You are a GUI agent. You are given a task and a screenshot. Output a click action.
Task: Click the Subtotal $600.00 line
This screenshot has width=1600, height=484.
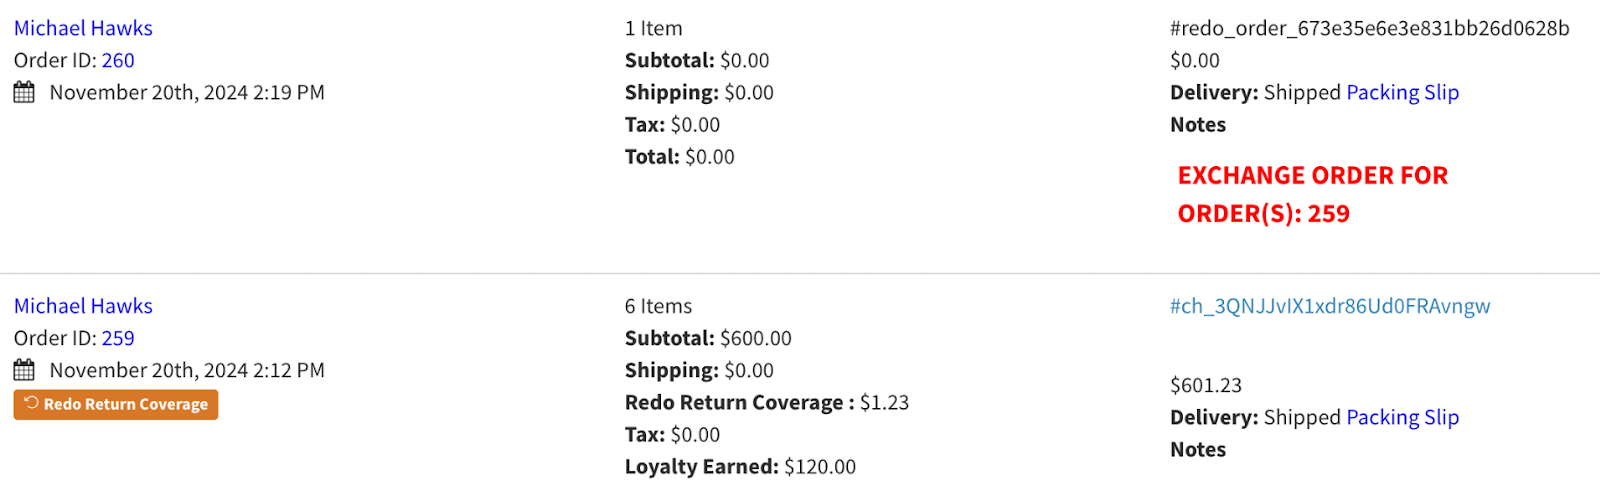coord(708,339)
